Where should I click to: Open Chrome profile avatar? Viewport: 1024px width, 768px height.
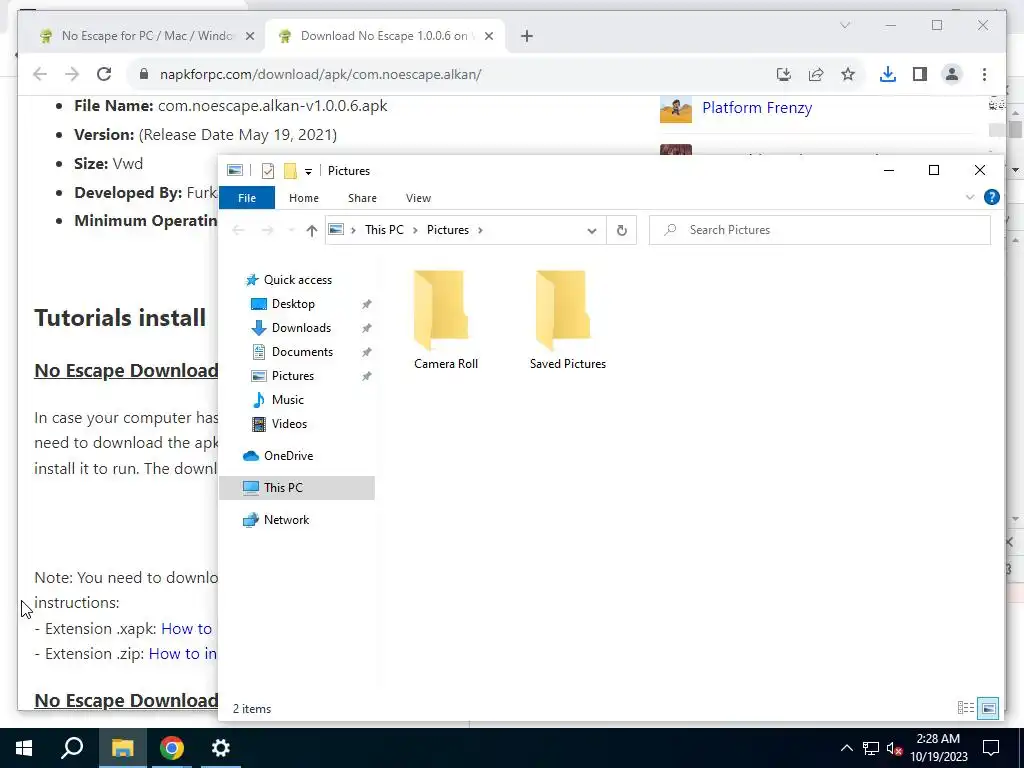952,74
